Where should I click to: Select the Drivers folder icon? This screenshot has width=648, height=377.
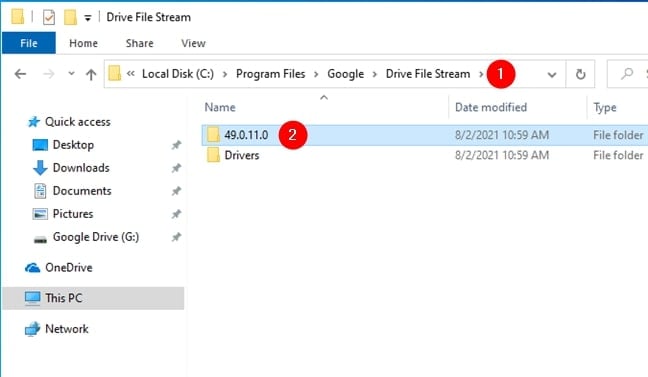pos(213,155)
